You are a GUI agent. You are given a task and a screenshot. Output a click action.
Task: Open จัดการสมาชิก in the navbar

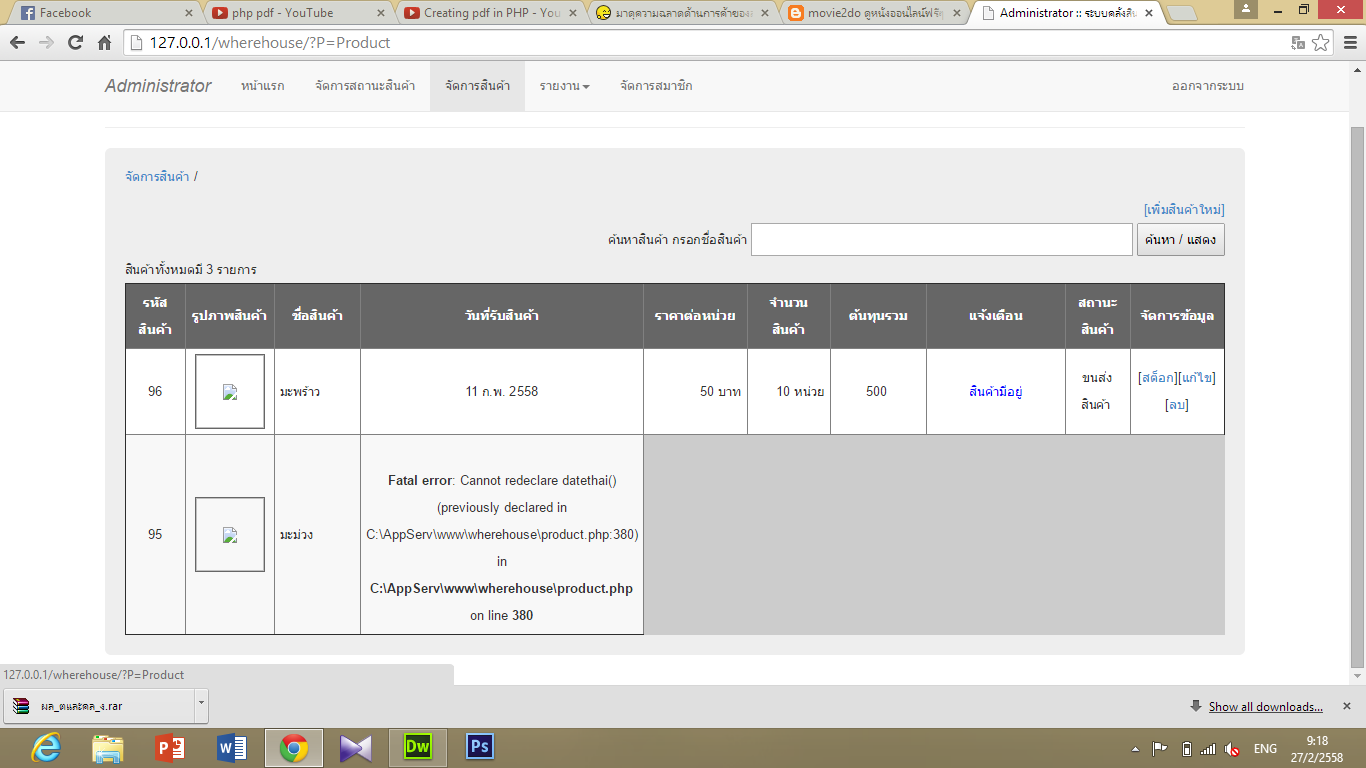click(x=656, y=86)
